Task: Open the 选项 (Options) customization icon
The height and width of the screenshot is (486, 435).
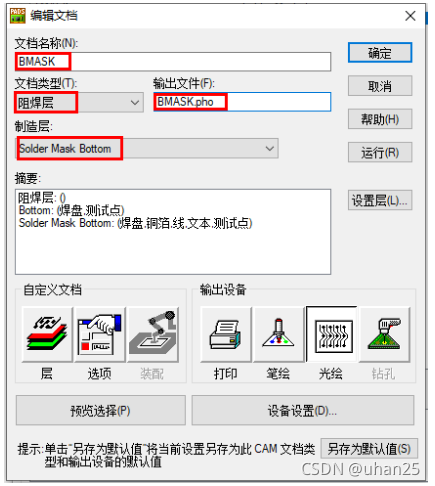Action: [100, 334]
